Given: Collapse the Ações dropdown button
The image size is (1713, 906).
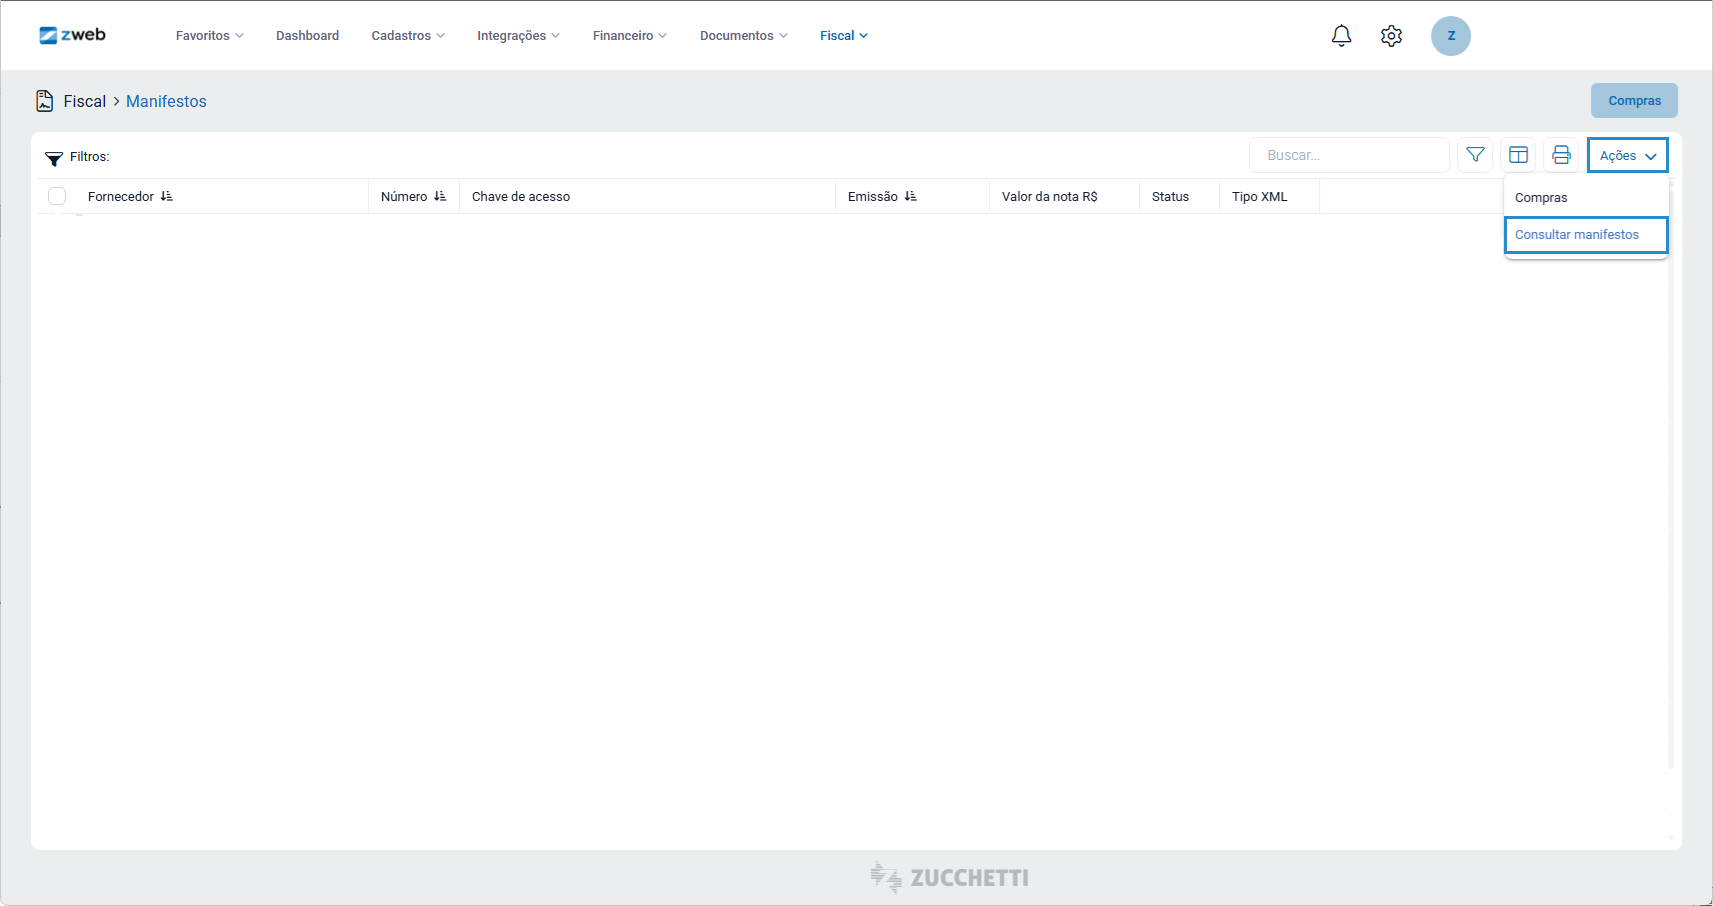Looking at the screenshot, I should (x=1627, y=156).
